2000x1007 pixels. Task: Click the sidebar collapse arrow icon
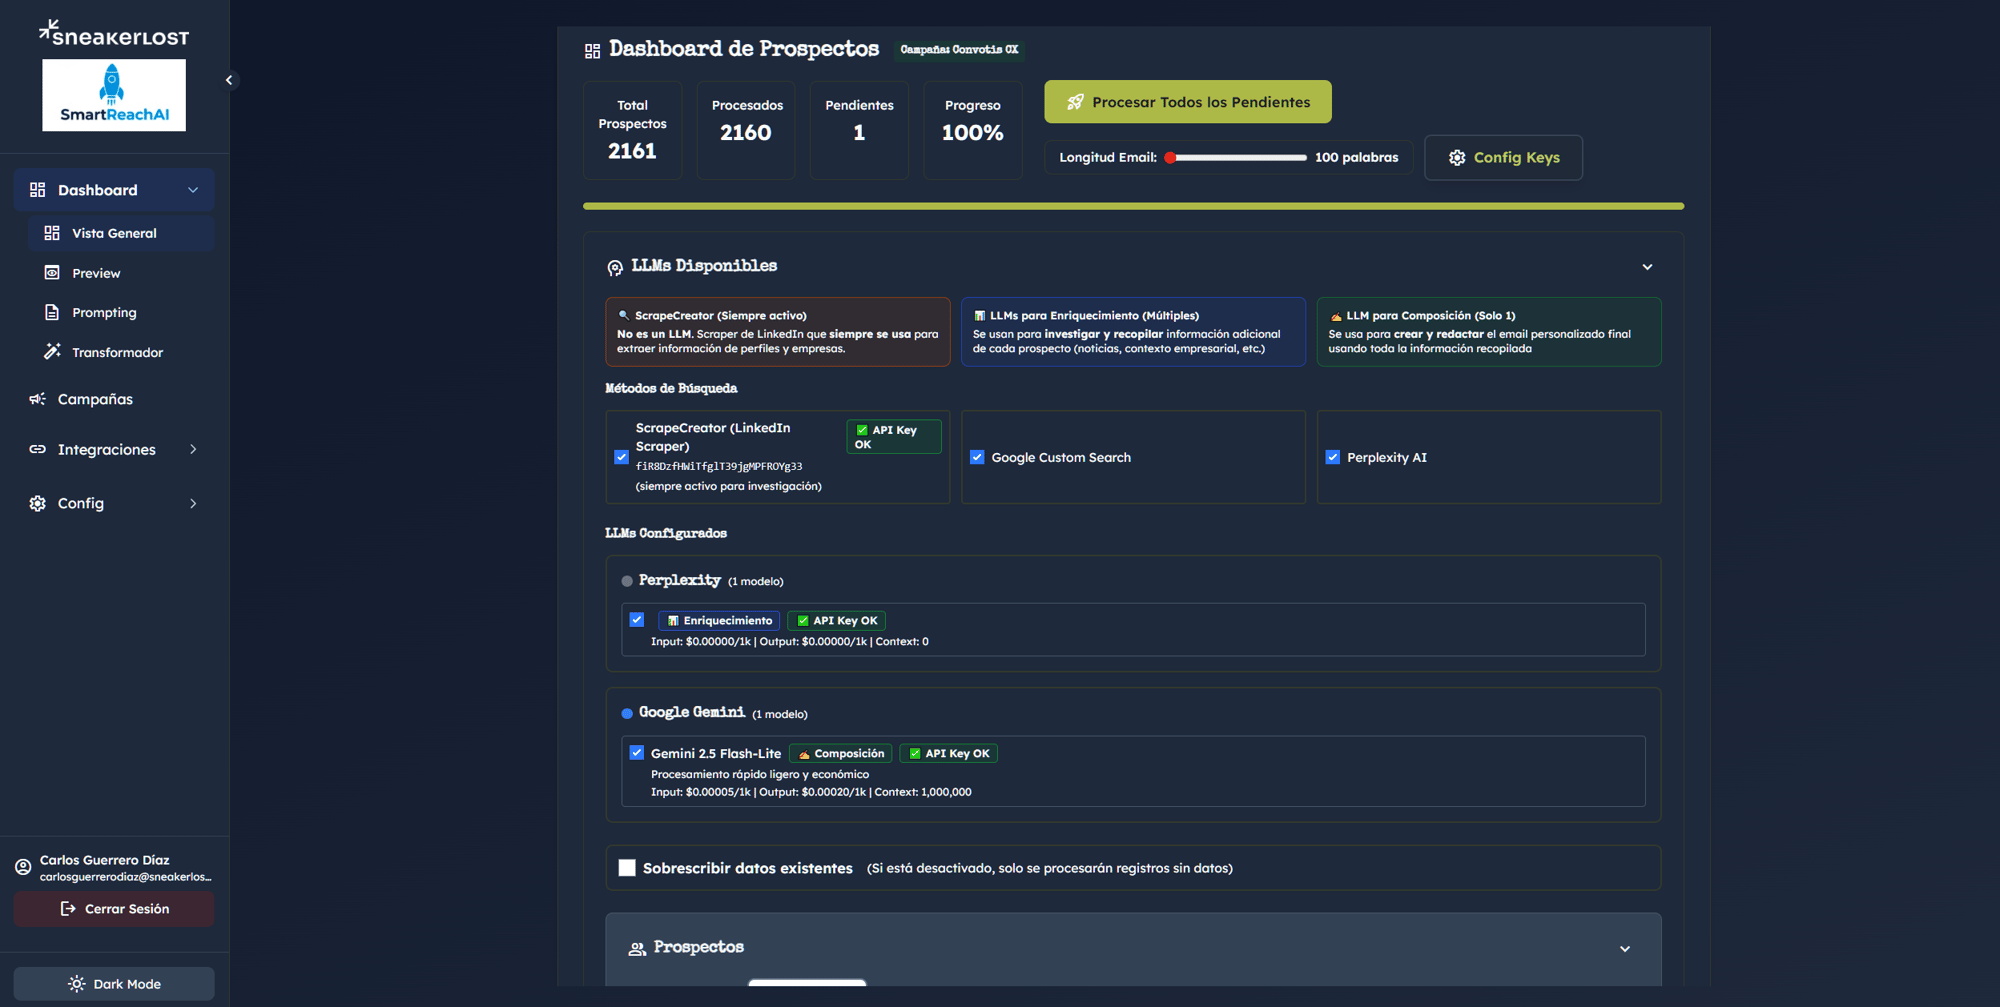229,80
